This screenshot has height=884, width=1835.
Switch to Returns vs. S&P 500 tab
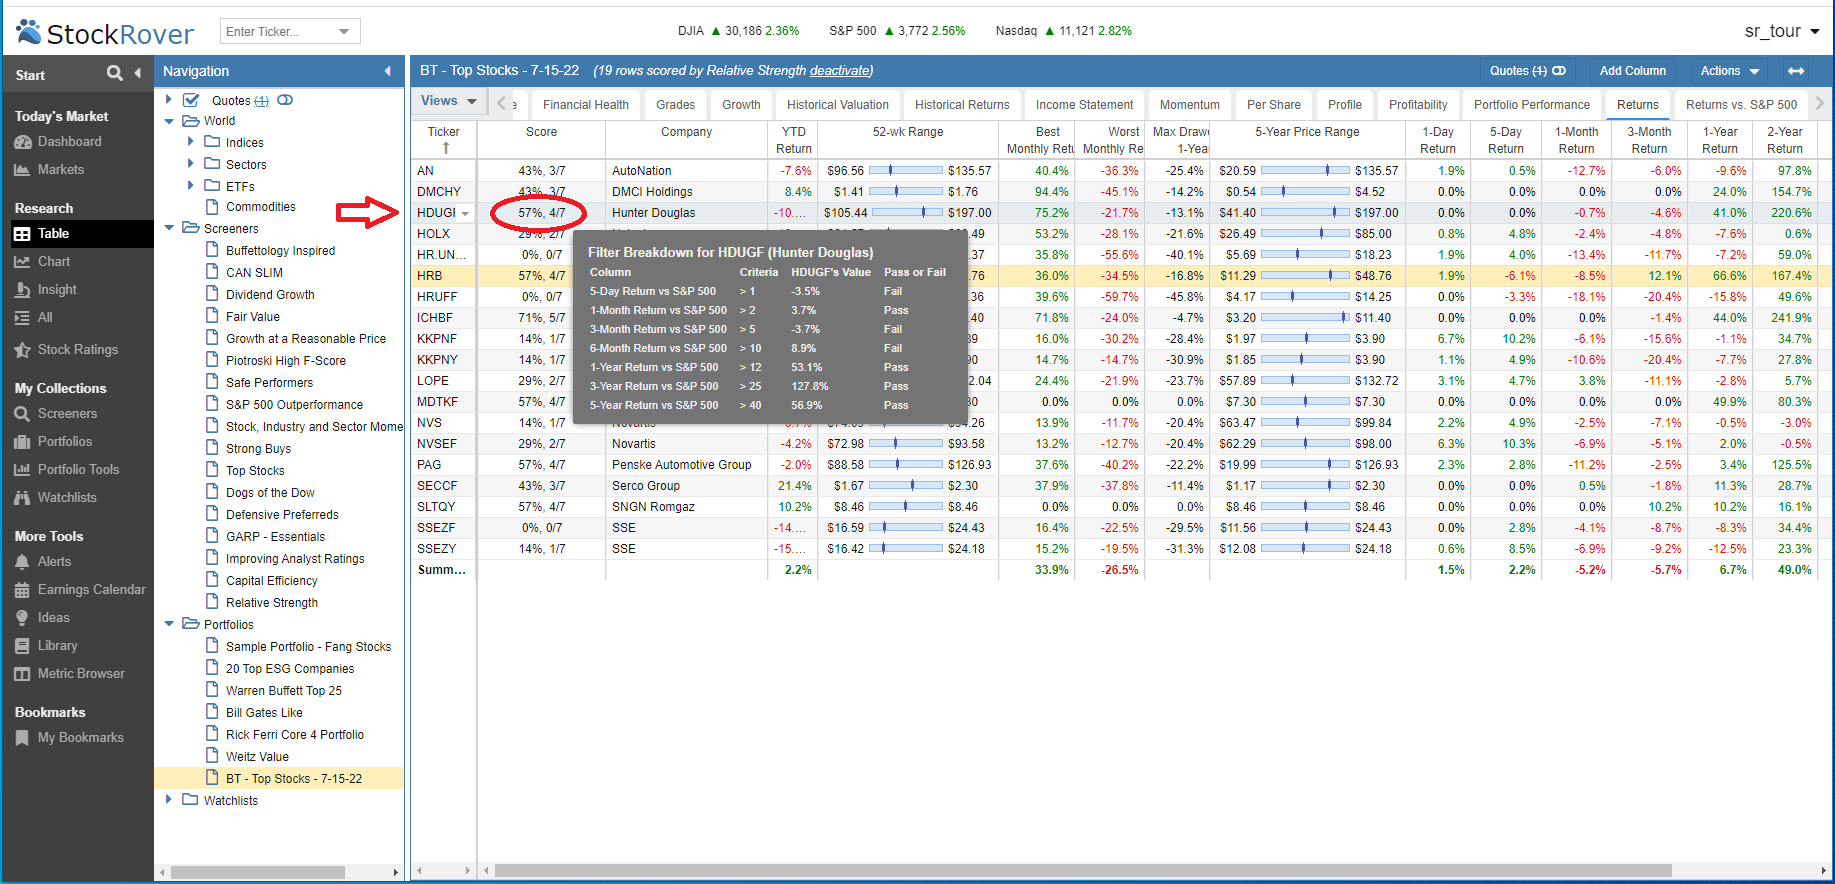coord(1741,105)
